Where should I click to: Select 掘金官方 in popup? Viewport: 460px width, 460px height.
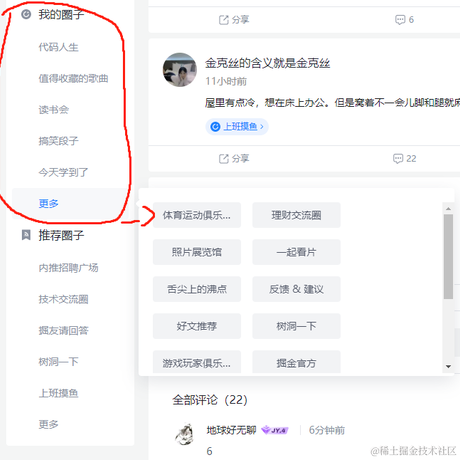[x=296, y=362]
